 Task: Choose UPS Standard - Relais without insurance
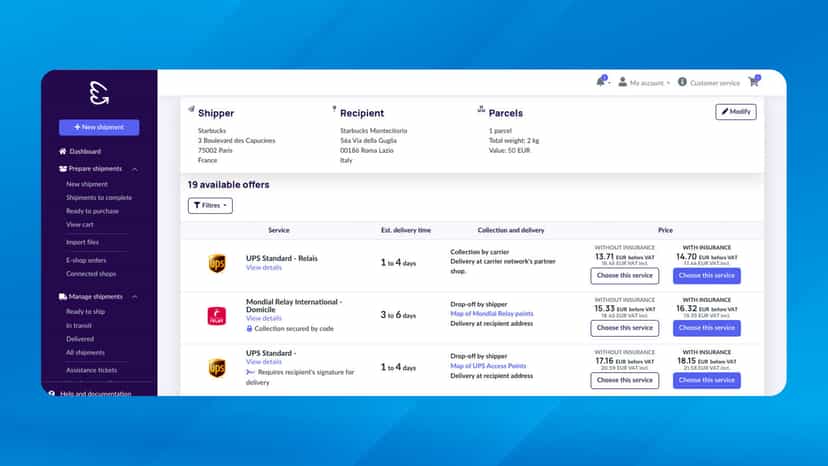click(625, 276)
